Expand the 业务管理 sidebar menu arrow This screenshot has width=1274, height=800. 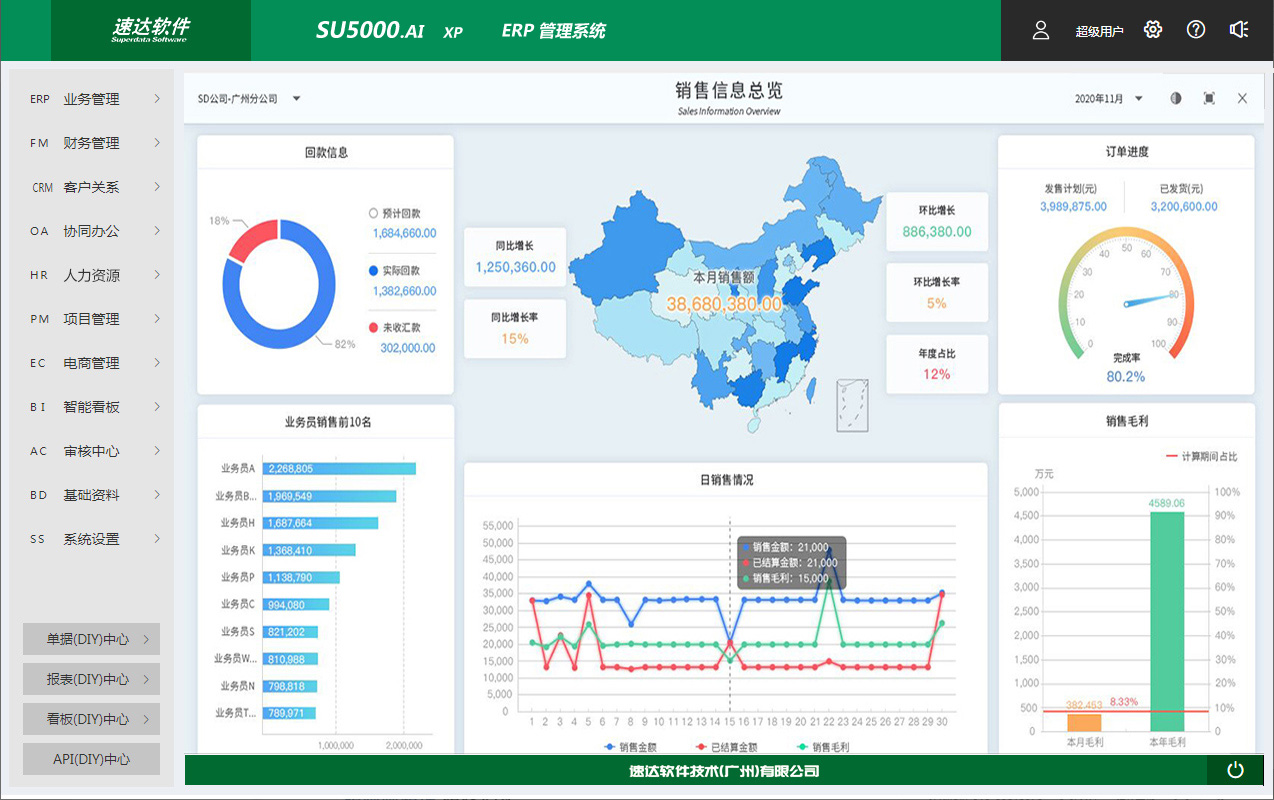tap(157, 99)
